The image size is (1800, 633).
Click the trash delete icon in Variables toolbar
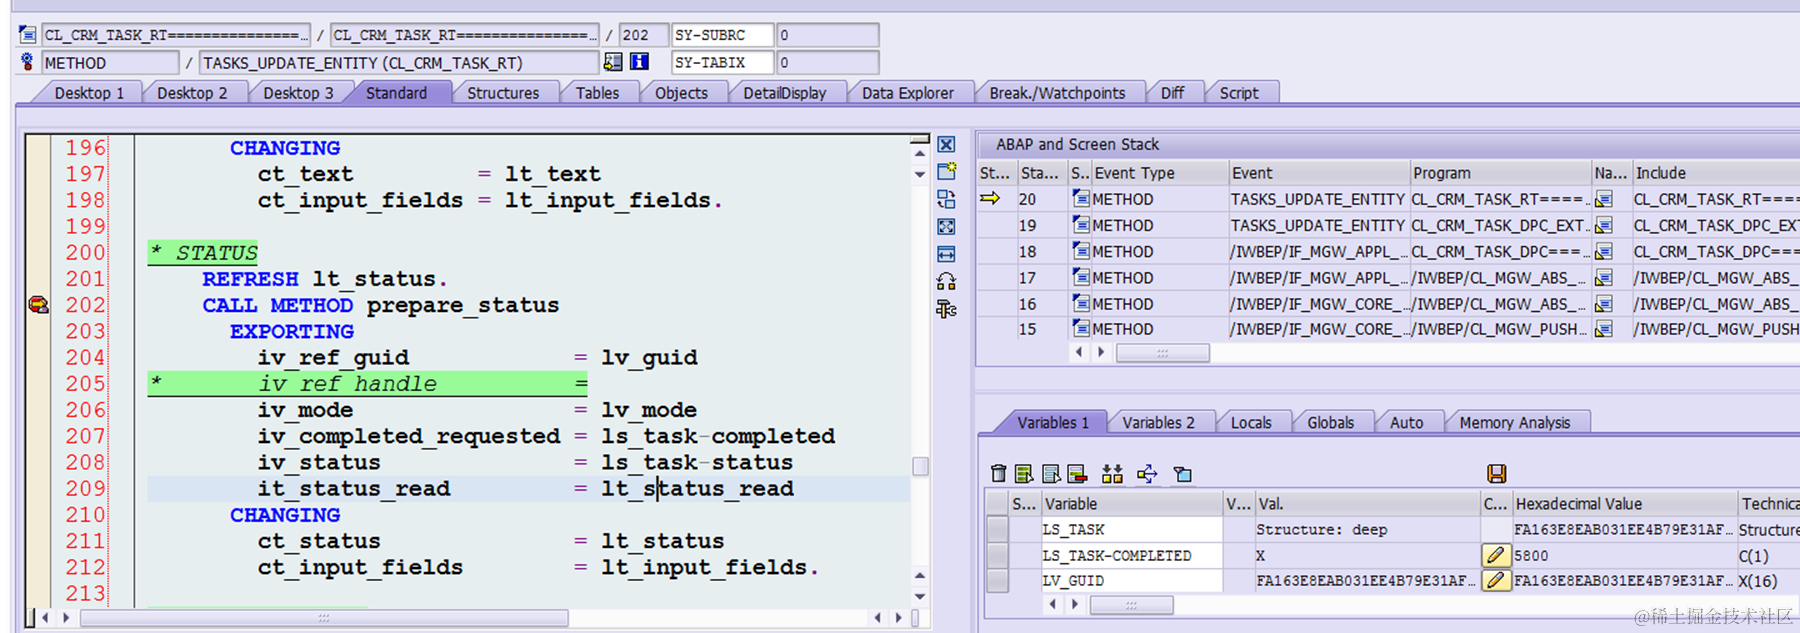(x=998, y=474)
